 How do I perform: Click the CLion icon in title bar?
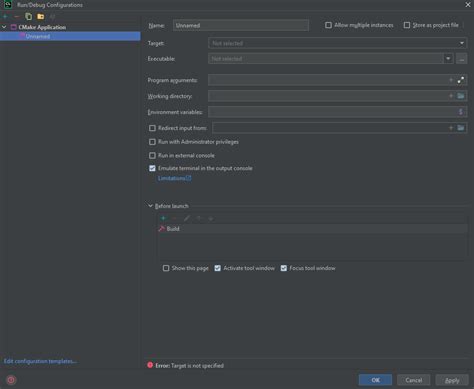pyautogui.click(x=8, y=5)
